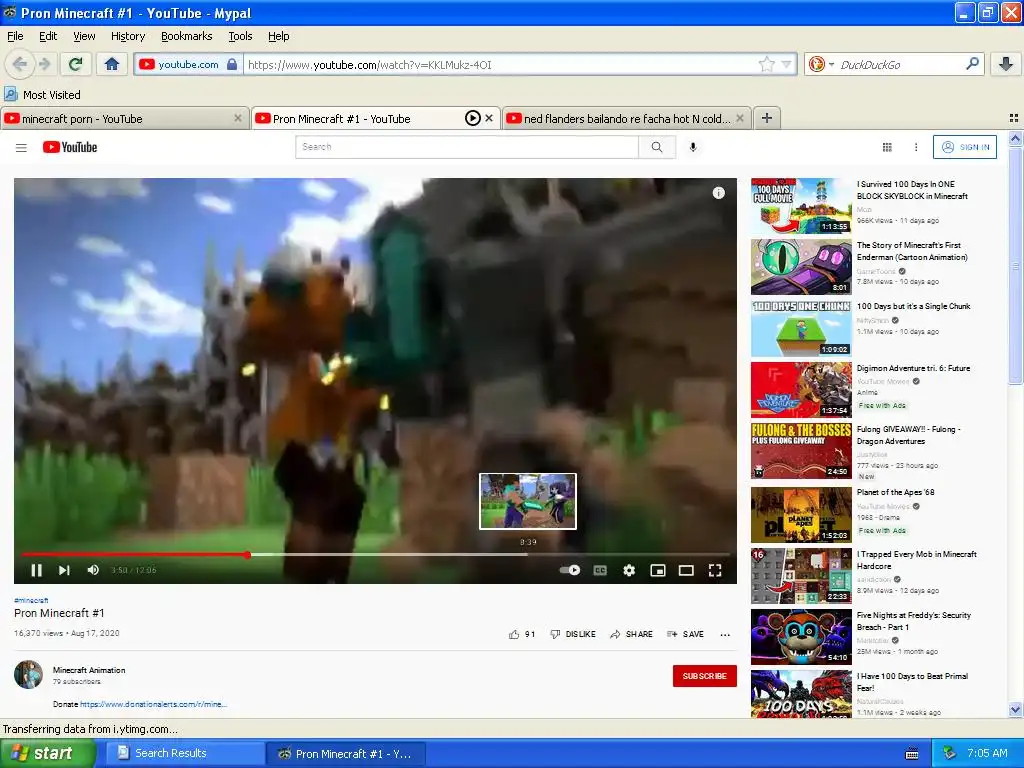Open the Bookmarks menu
This screenshot has width=1024, height=768.
pyautogui.click(x=186, y=36)
